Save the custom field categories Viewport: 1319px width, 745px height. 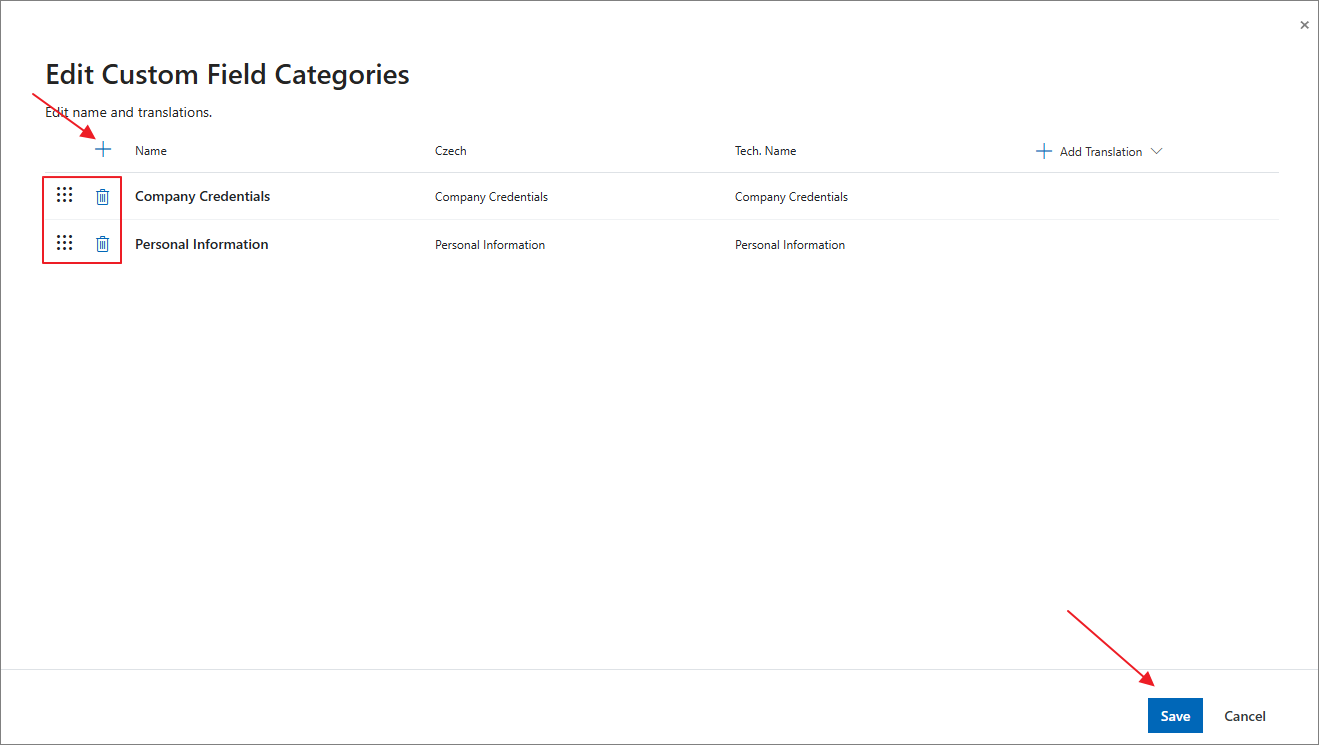[x=1175, y=716]
